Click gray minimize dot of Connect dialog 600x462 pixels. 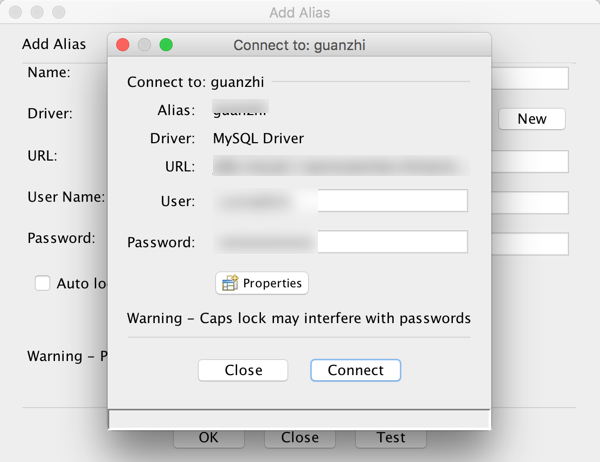click(x=145, y=45)
